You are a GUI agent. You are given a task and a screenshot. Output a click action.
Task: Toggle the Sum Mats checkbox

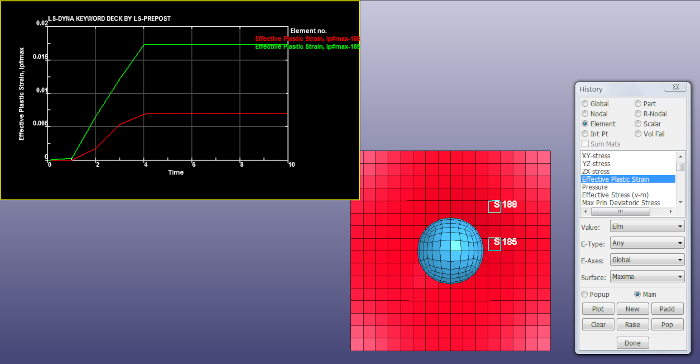point(585,144)
